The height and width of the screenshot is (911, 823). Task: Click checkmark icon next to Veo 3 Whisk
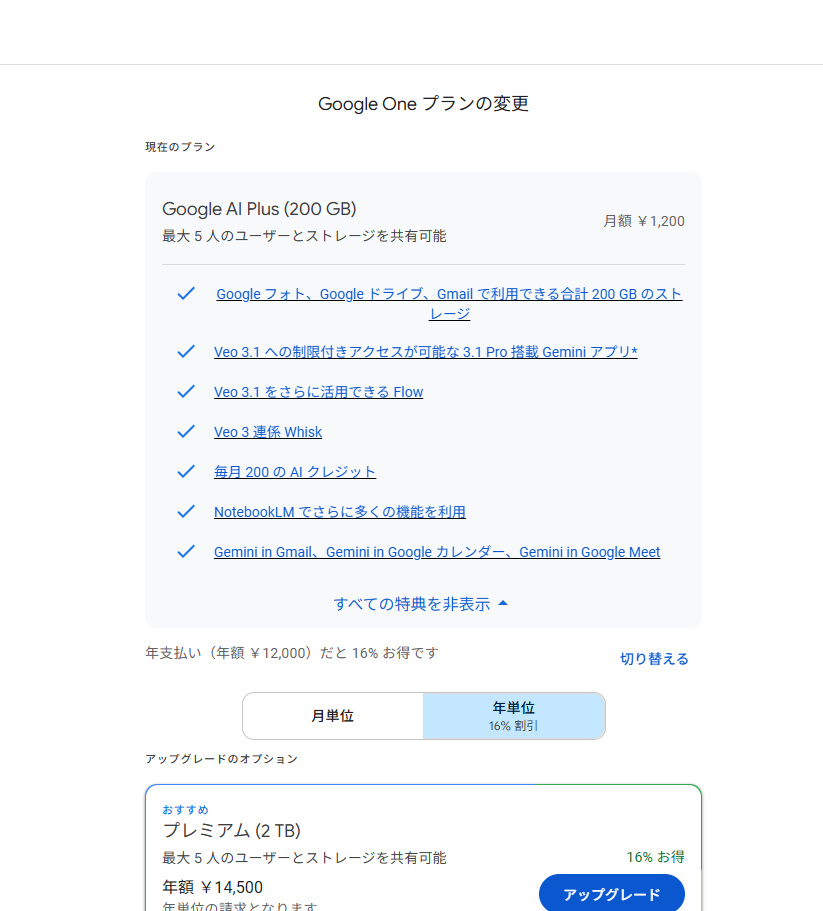point(185,432)
